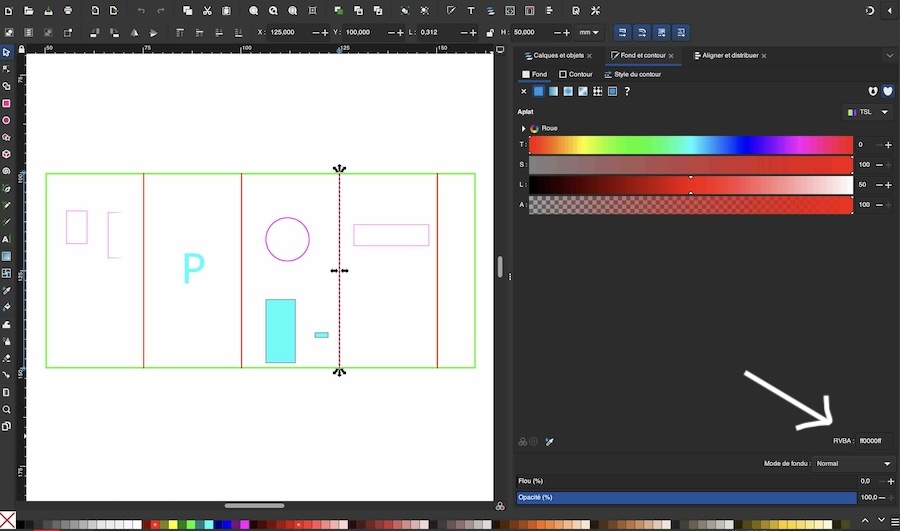Screen dimensions: 900x531
Task: Select the Spiral tool
Action: pyautogui.click(x=6, y=171)
